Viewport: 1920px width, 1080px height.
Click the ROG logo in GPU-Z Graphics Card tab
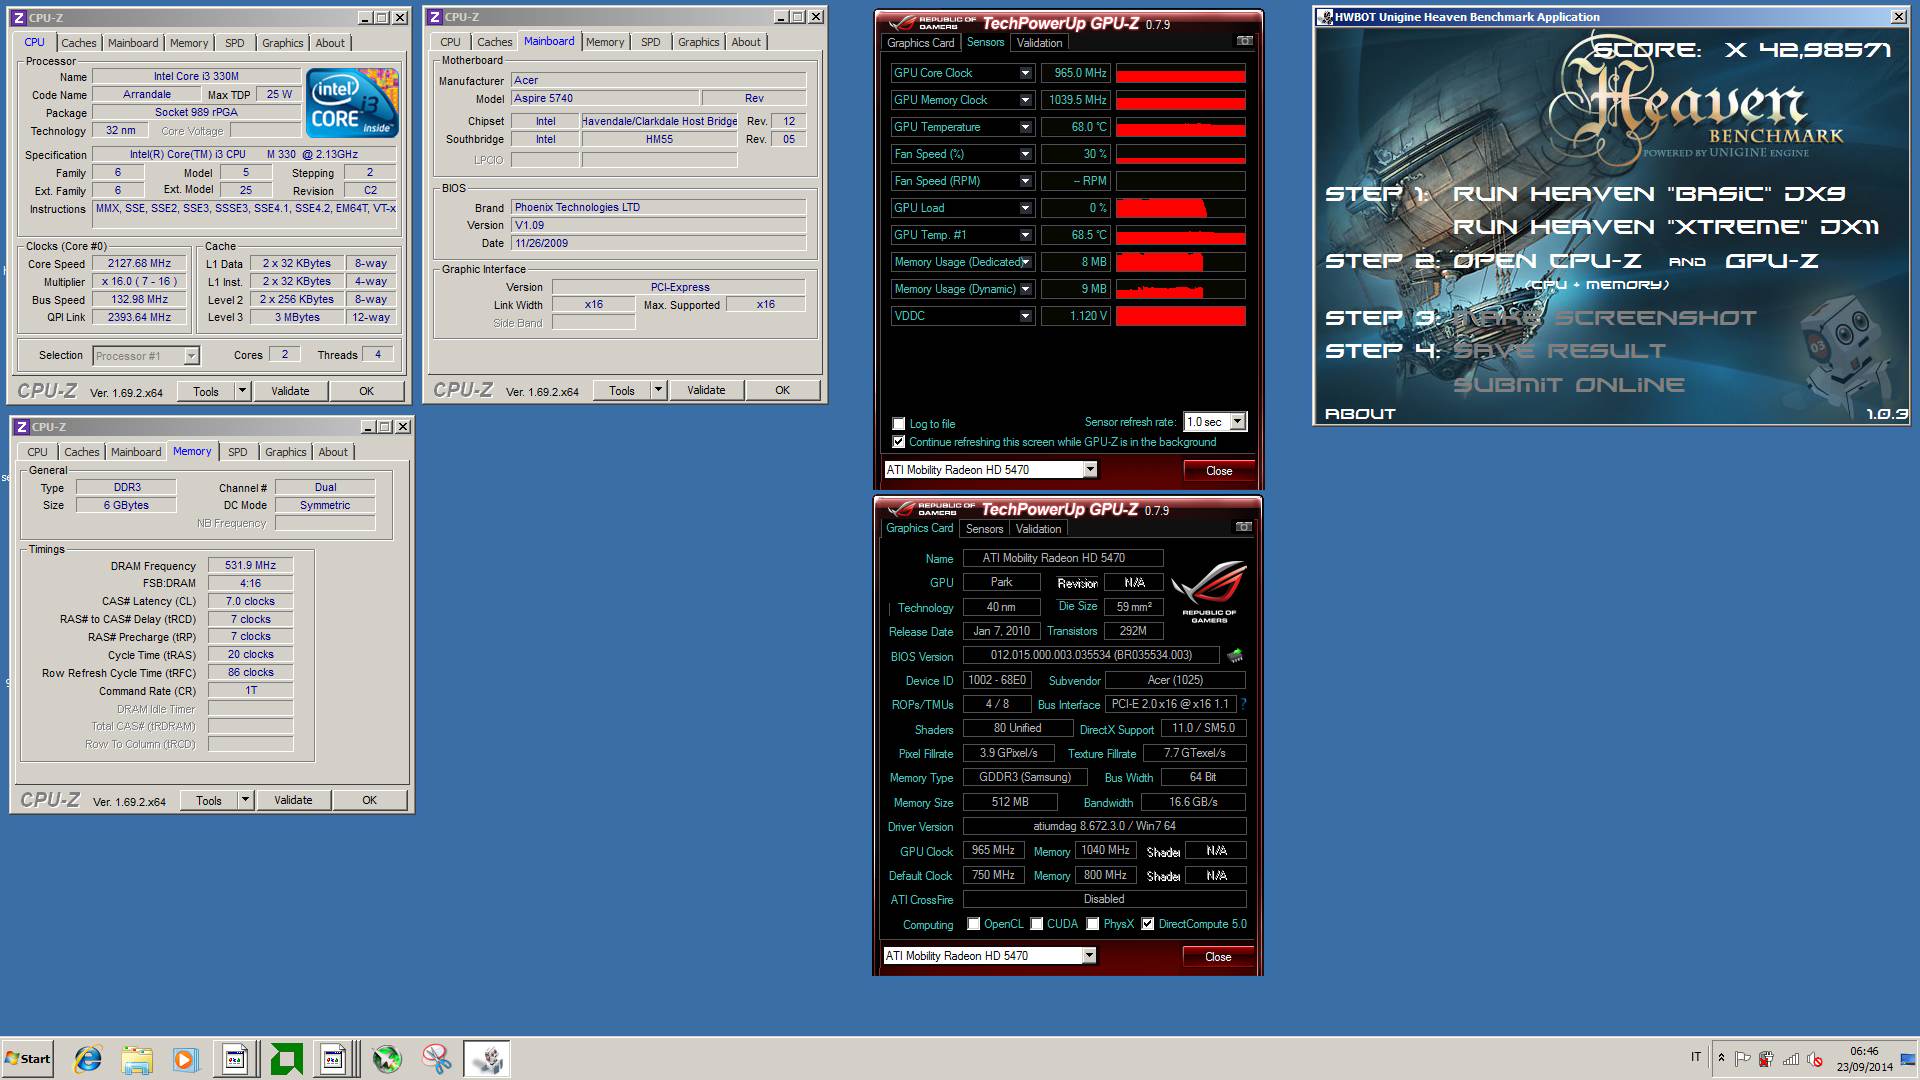click(1209, 592)
